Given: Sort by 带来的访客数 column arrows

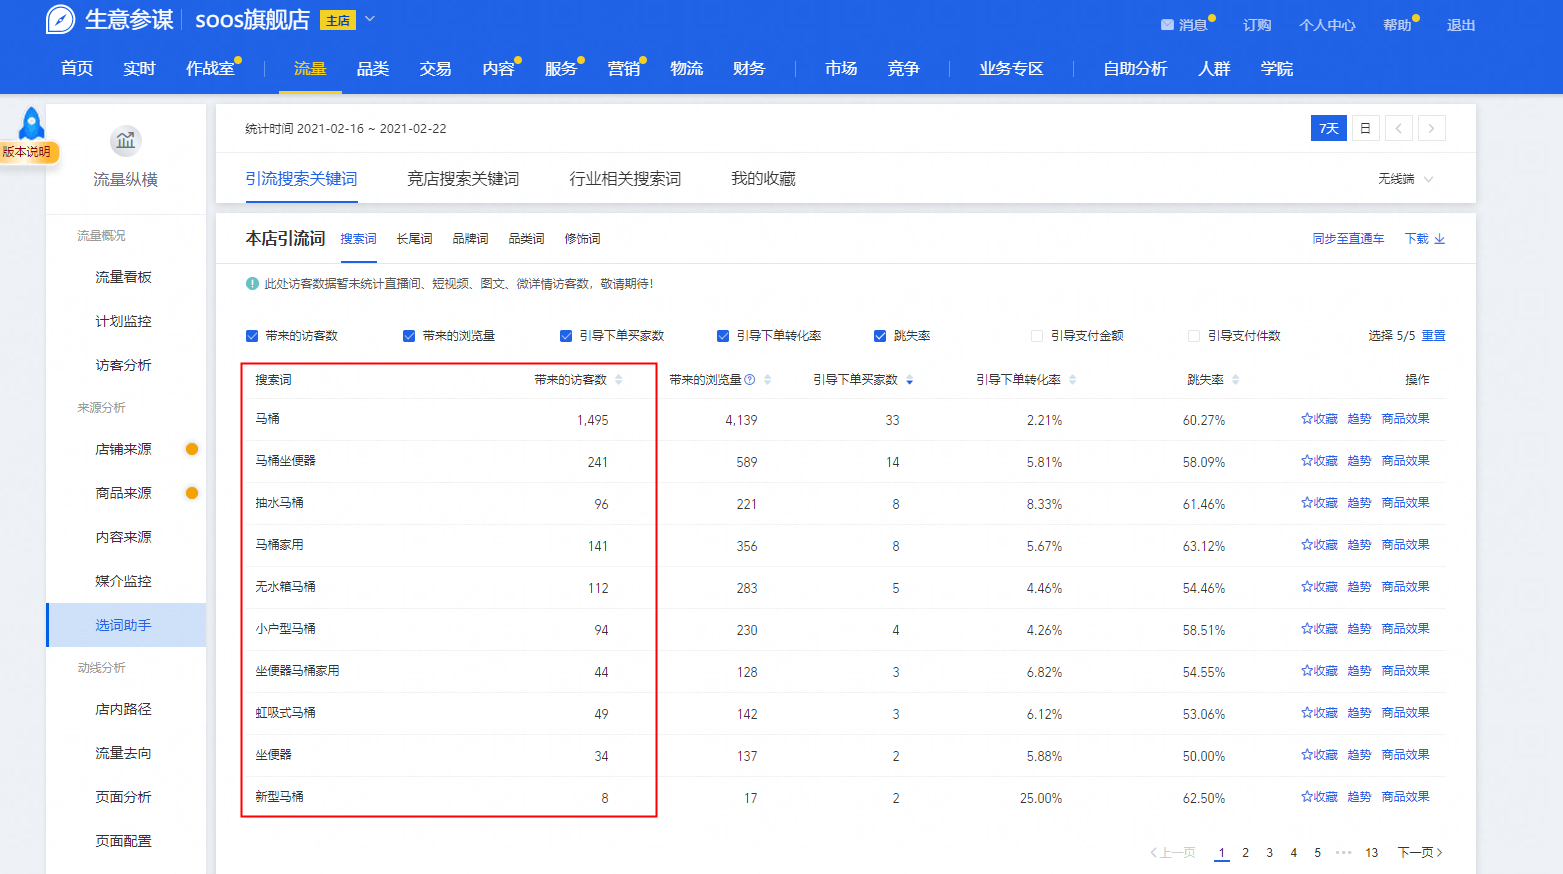Looking at the screenshot, I should click(619, 380).
